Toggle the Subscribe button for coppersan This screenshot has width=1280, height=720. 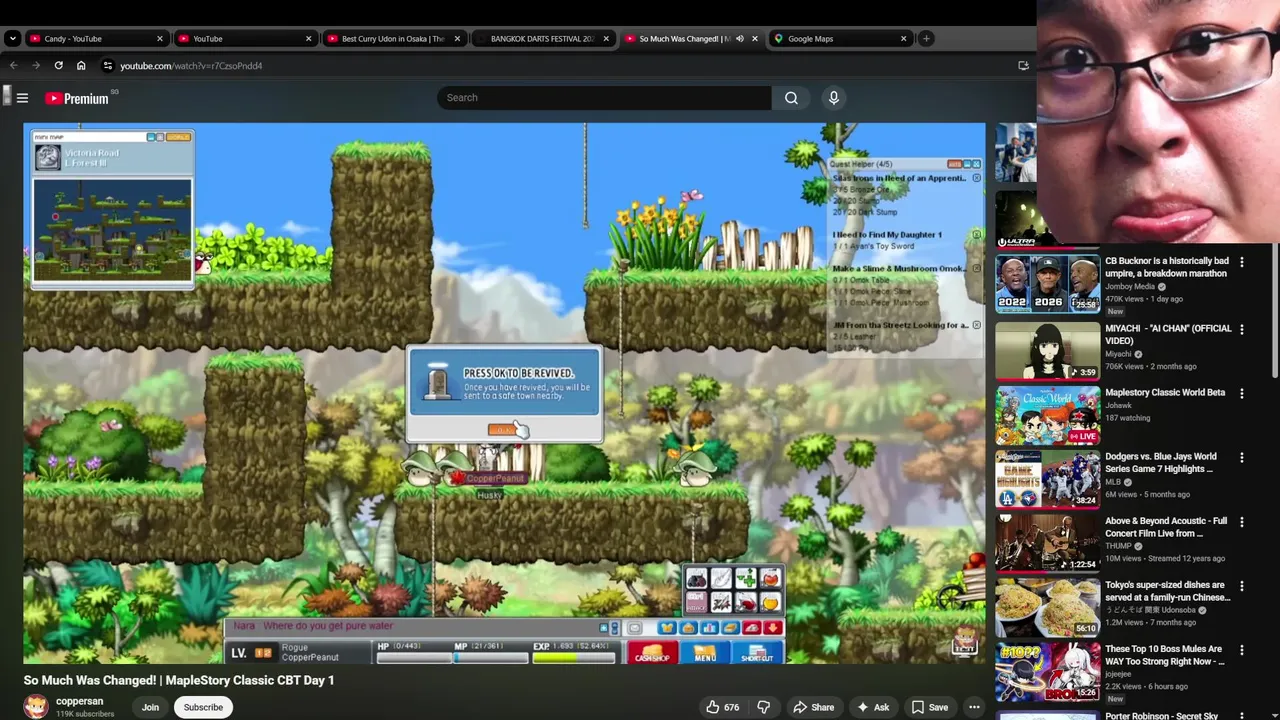(203, 707)
